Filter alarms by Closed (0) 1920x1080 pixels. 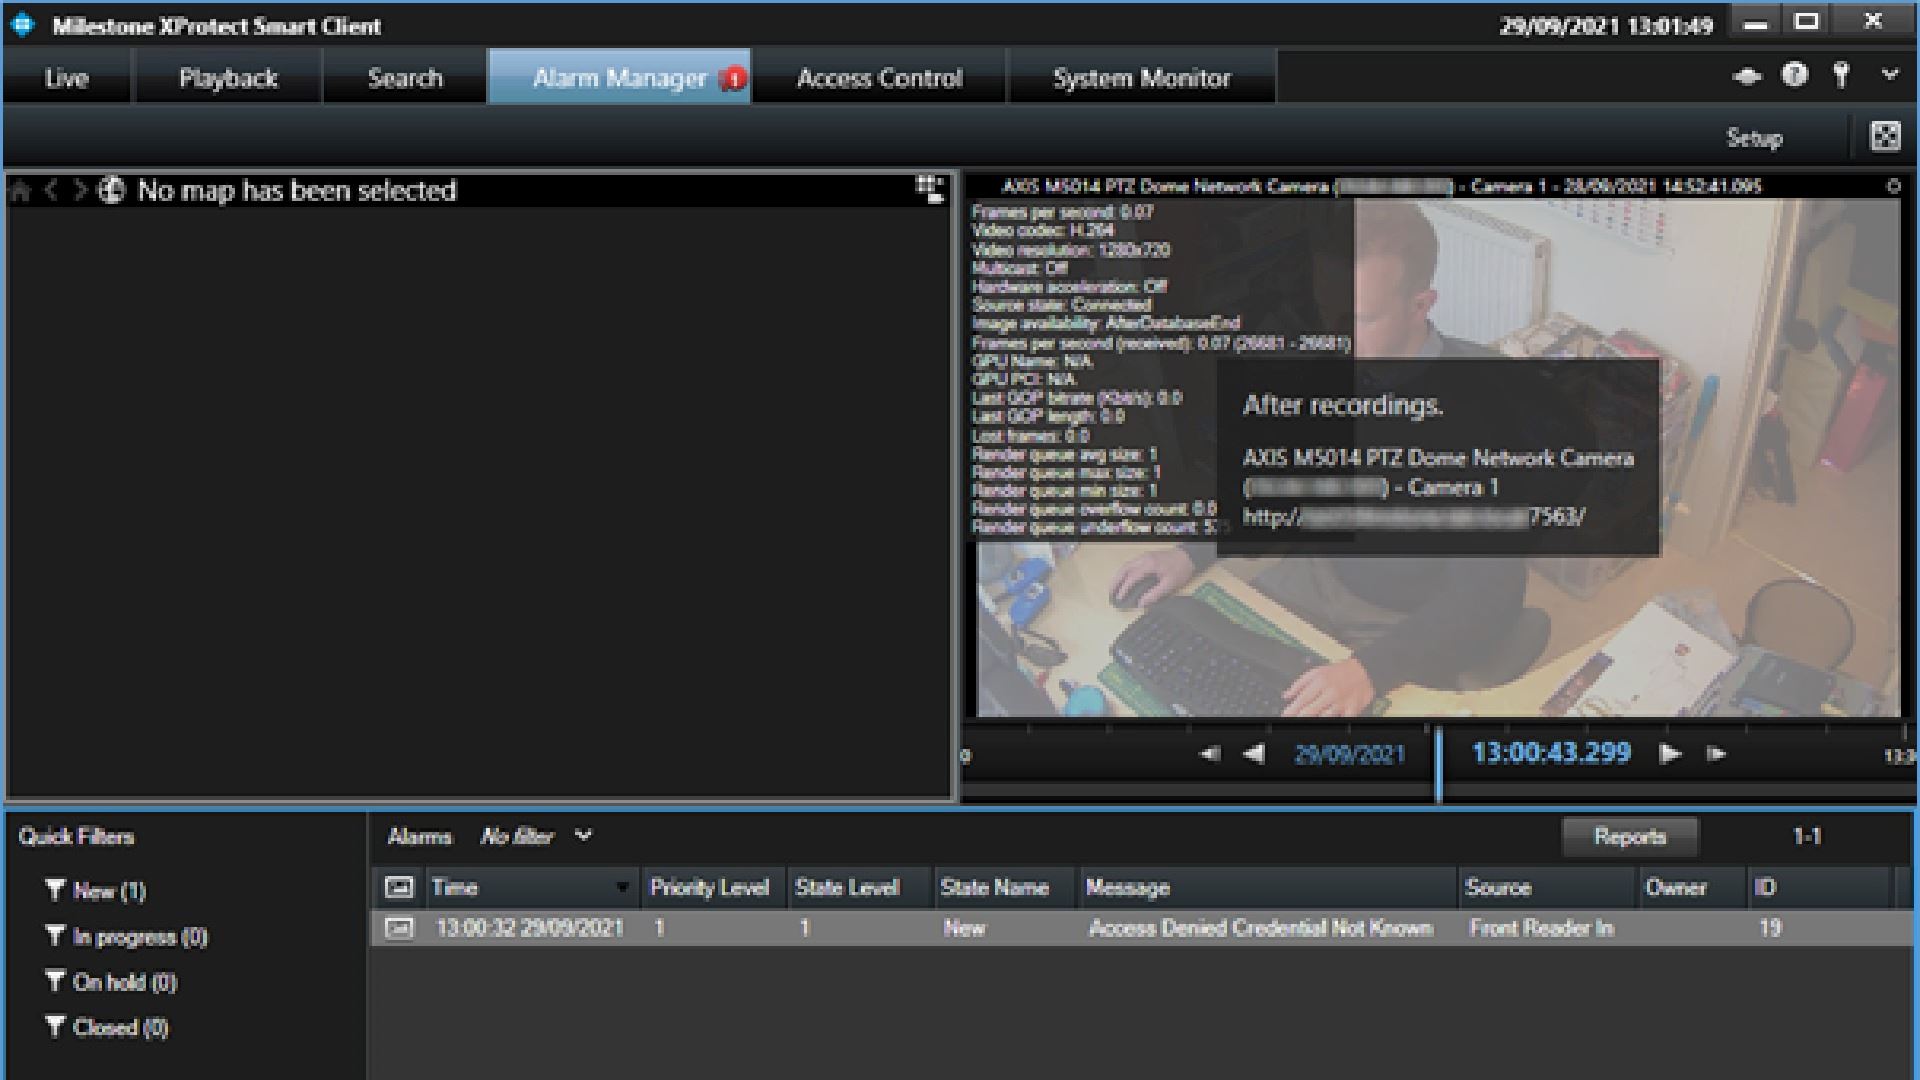(107, 1027)
